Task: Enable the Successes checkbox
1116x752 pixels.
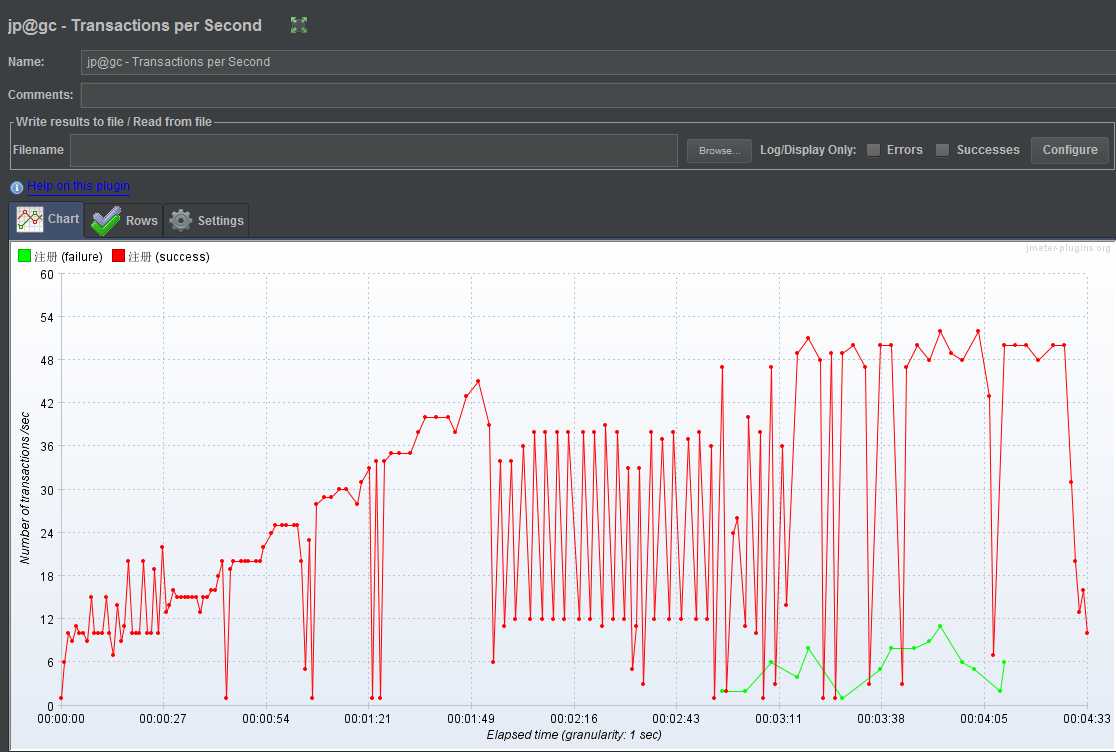Action: pos(942,150)
